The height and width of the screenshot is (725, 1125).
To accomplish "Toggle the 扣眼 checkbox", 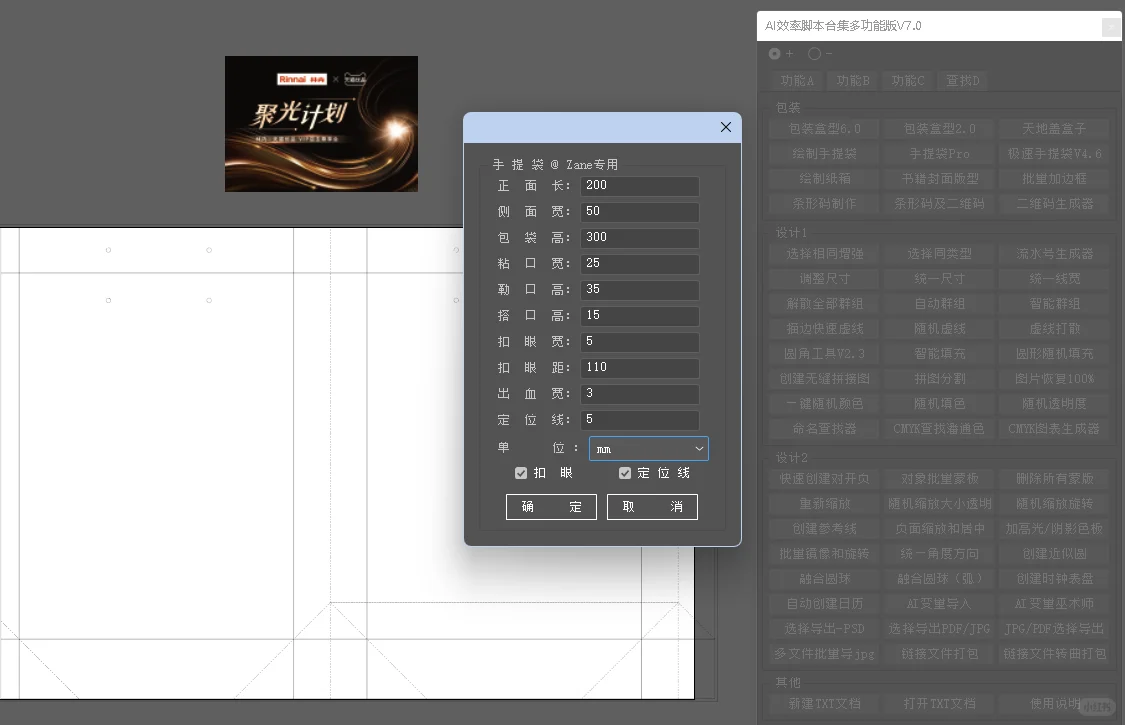I will pos(521,473).
